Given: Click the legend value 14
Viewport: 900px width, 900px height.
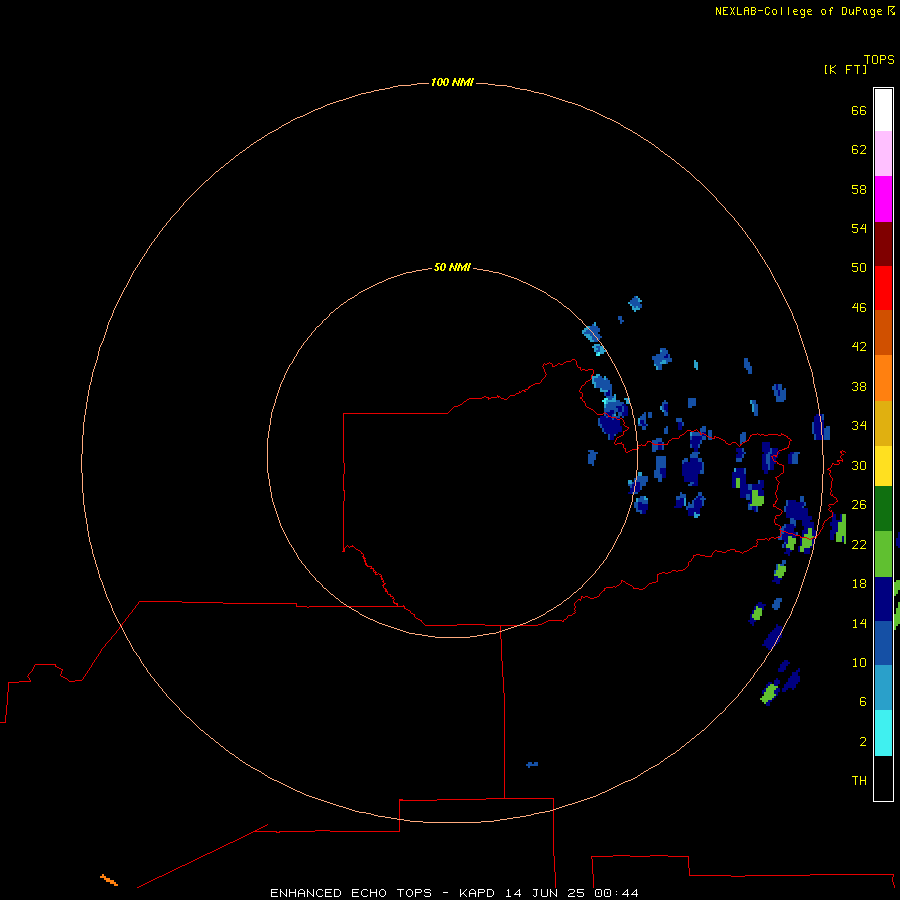Looking at the screenshot, I should point(859,623).
